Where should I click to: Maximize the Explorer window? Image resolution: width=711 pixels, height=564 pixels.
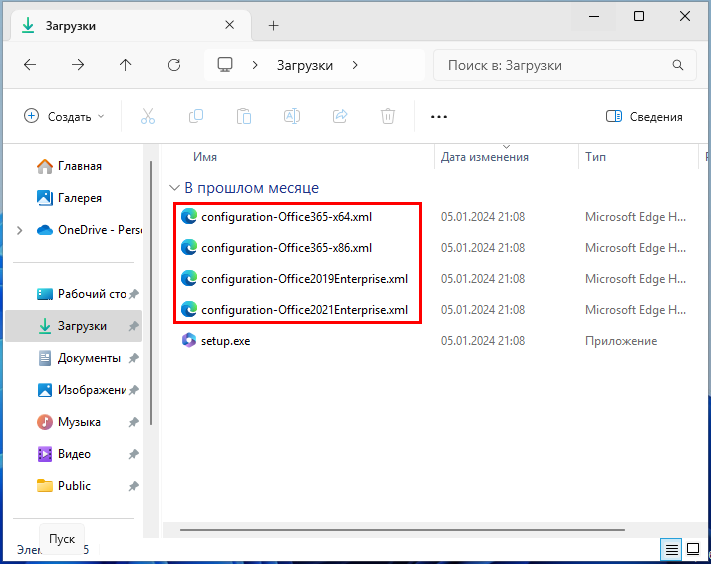(x=639, y=16)
